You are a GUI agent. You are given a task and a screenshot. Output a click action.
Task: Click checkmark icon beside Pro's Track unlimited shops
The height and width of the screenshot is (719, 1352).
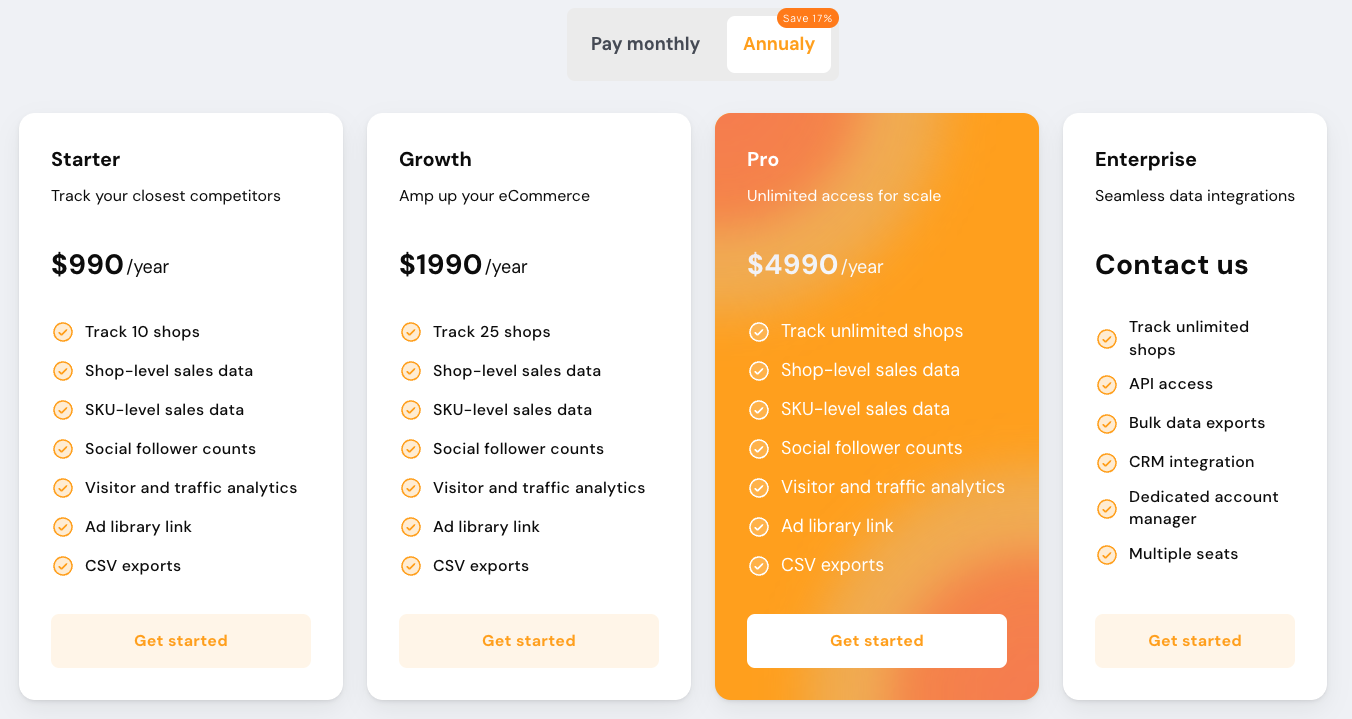759,331
